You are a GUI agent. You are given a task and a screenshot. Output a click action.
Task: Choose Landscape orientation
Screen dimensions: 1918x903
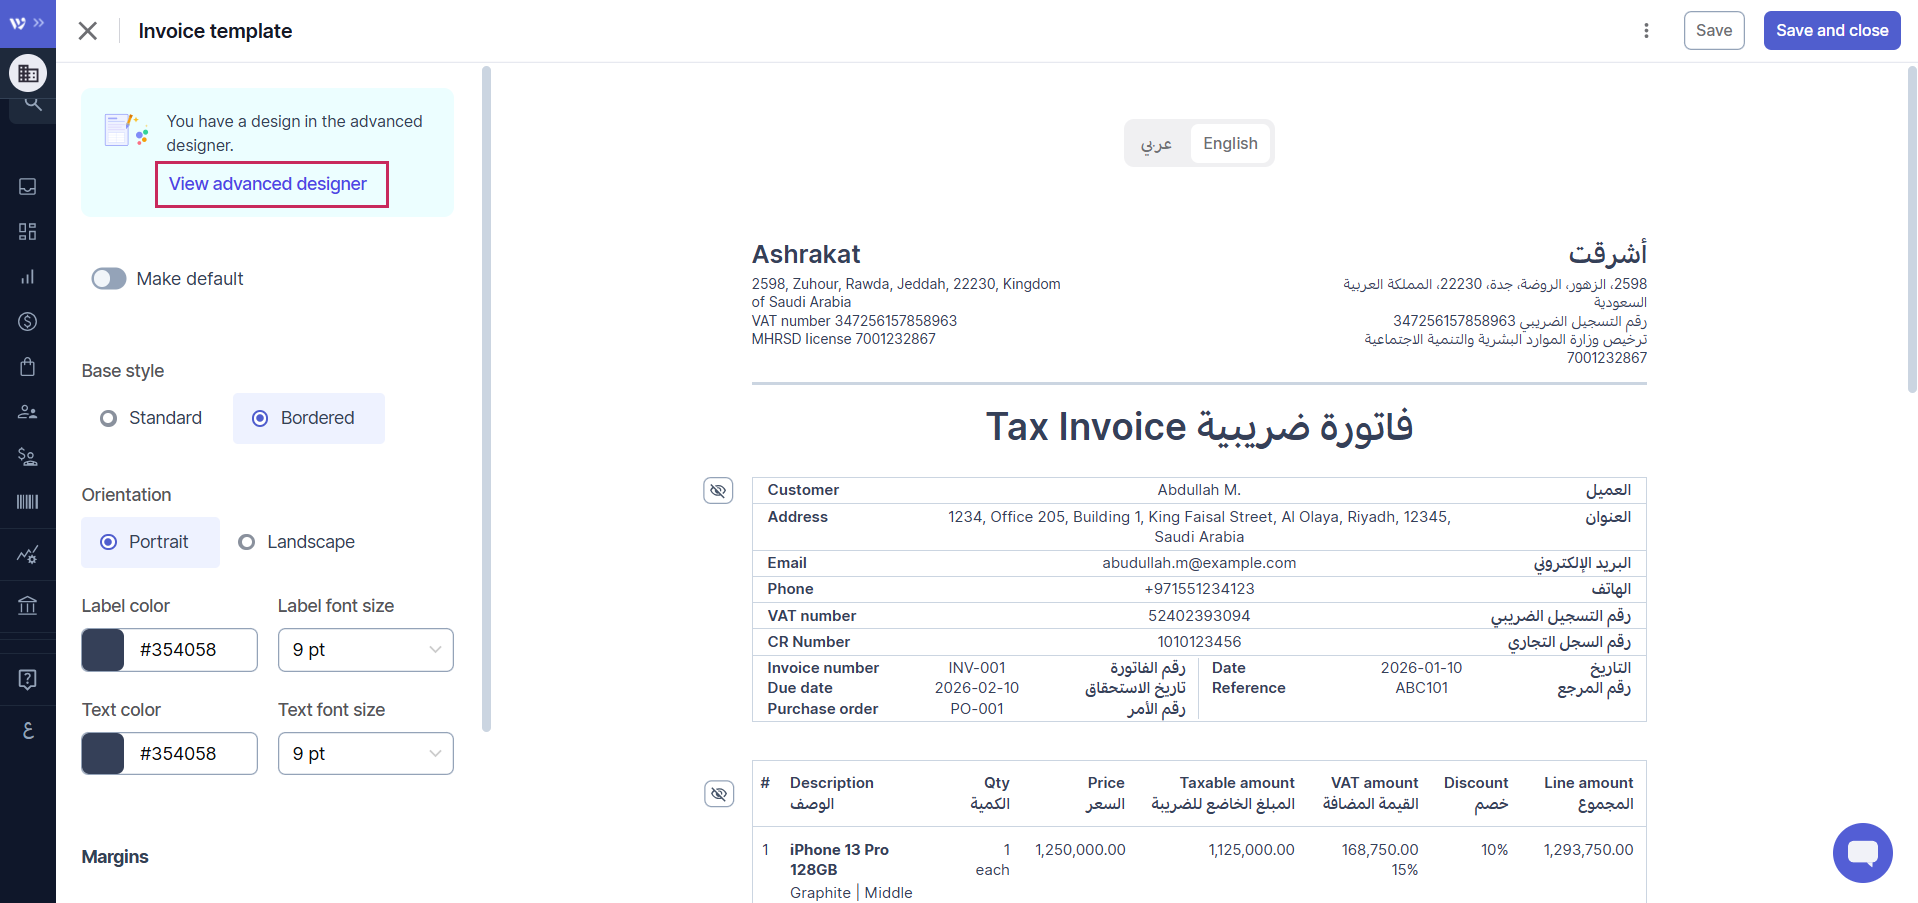point(297,542)
